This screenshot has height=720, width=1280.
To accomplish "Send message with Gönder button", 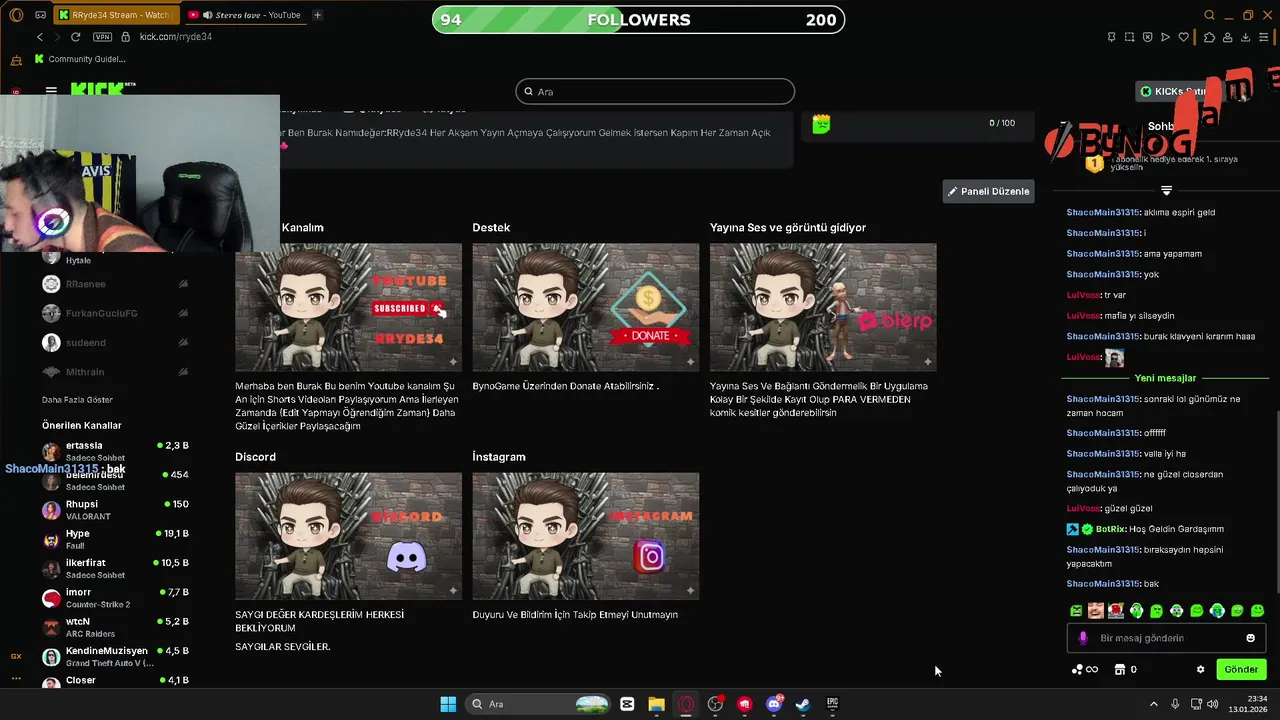I will 1241,669.
